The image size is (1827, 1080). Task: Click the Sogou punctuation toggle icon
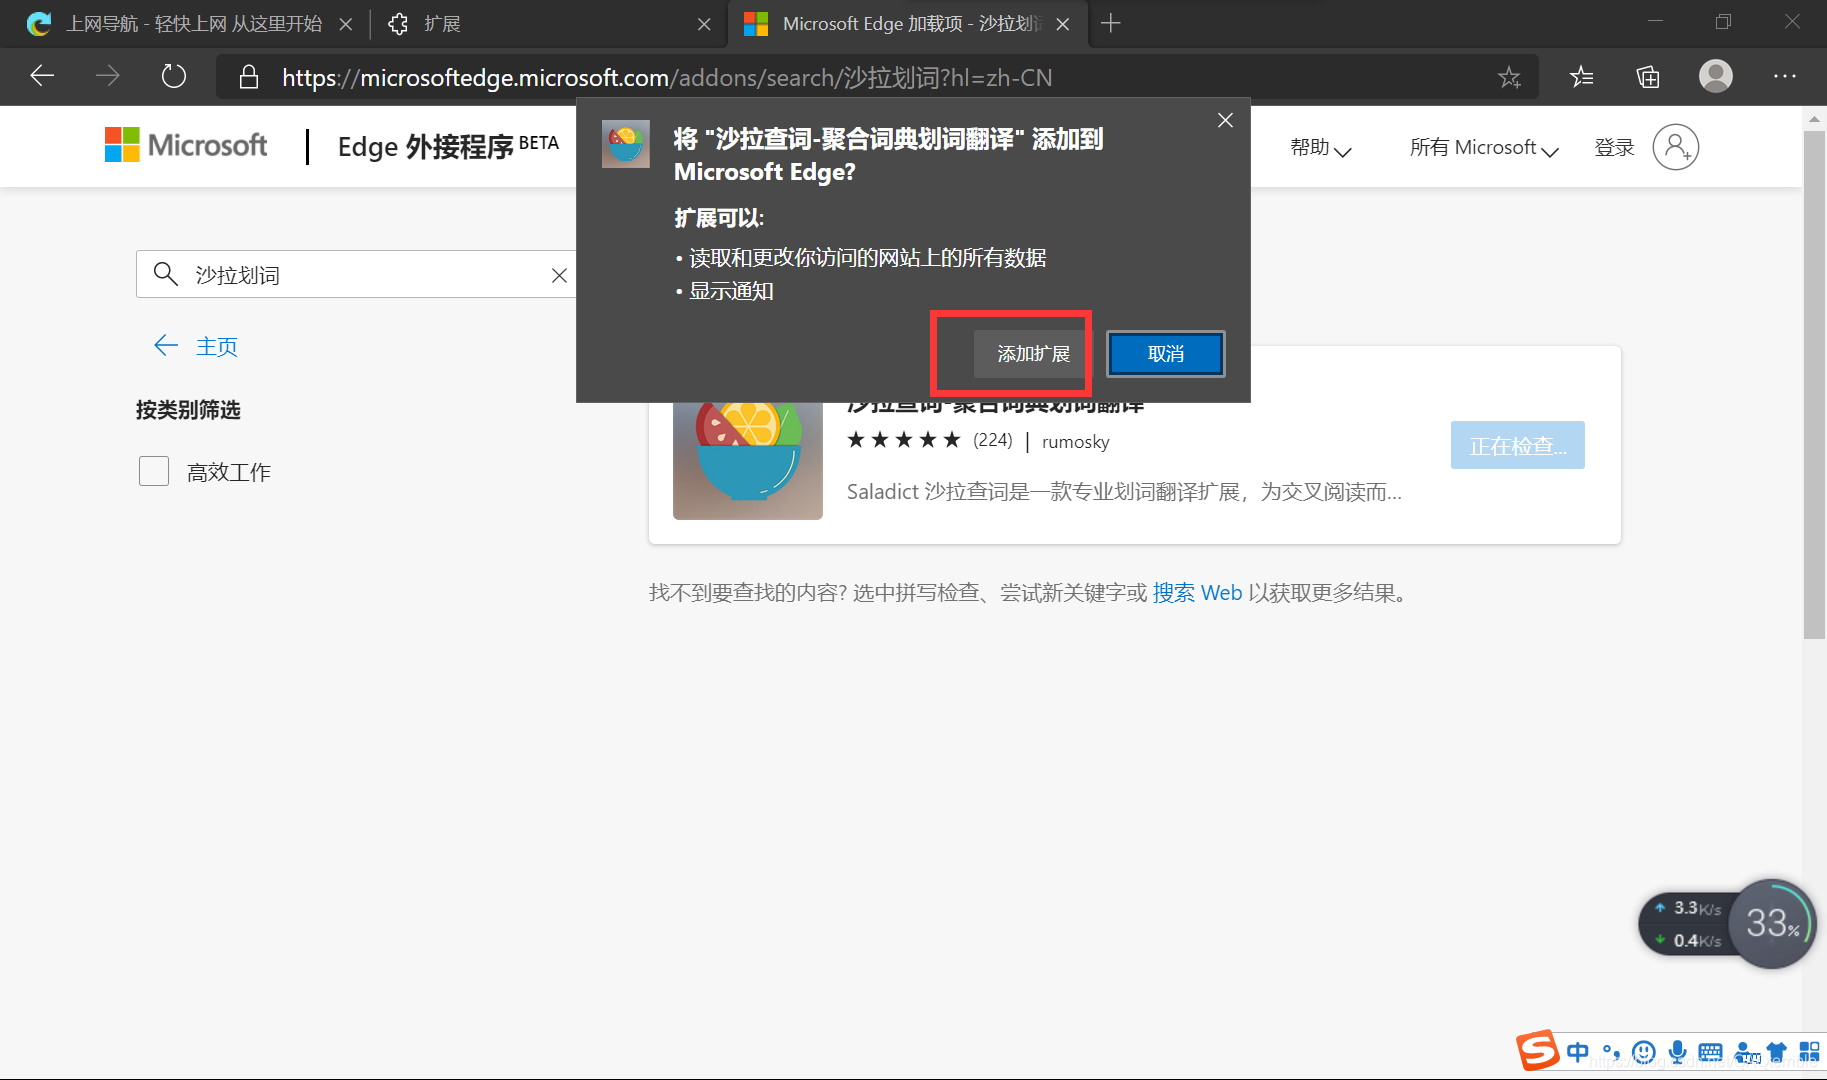coord(1611,1052)
